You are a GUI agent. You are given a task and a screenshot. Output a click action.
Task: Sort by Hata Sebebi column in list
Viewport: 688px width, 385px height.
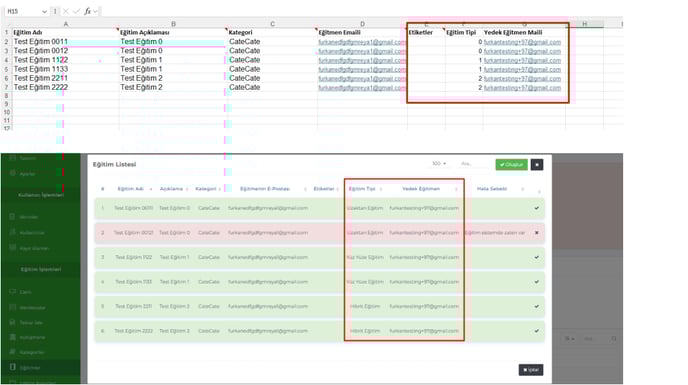tap(500, 189)
